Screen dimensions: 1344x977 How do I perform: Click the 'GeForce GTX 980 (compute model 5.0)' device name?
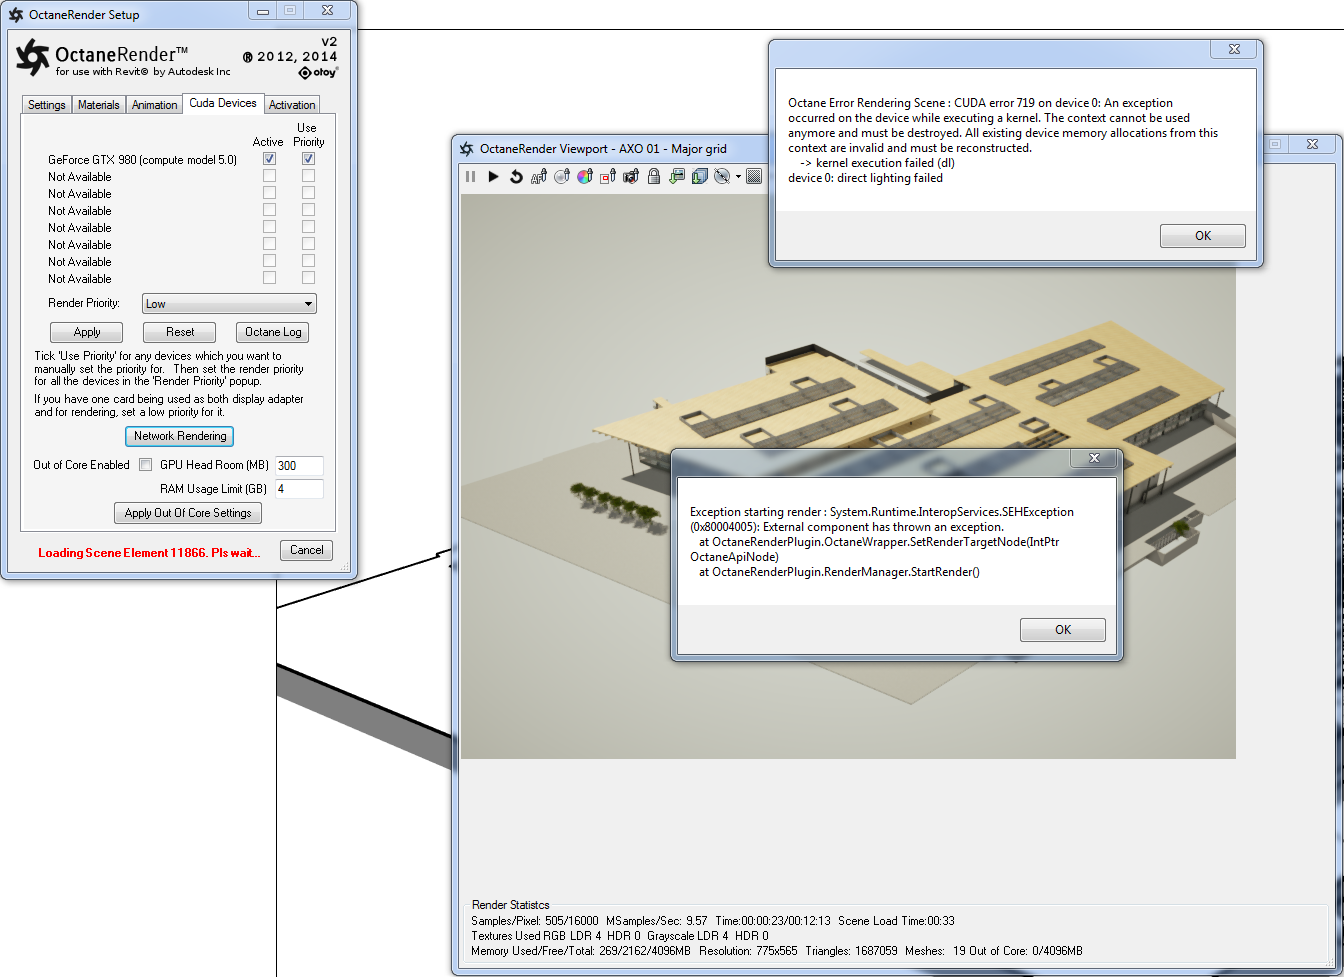142,160
